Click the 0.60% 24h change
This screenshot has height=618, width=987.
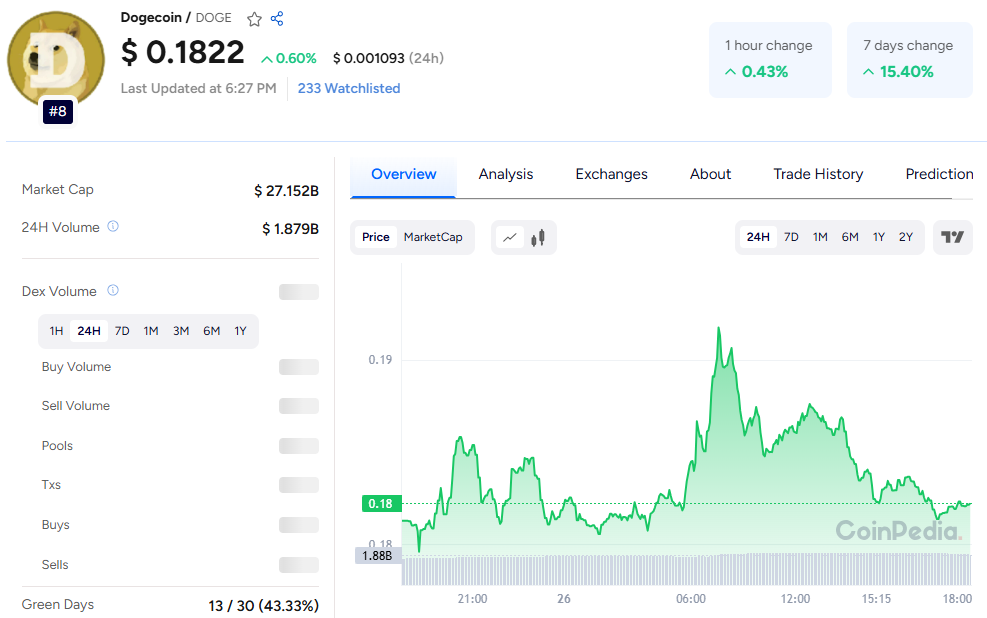(x=289, y=59)
